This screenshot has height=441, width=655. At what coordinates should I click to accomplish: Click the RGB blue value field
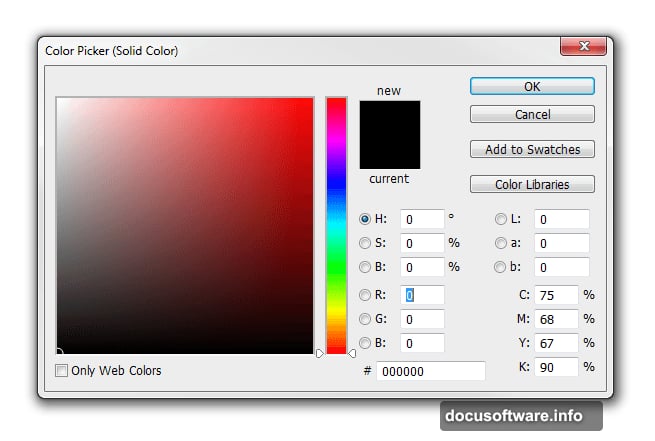coord(422,343)
